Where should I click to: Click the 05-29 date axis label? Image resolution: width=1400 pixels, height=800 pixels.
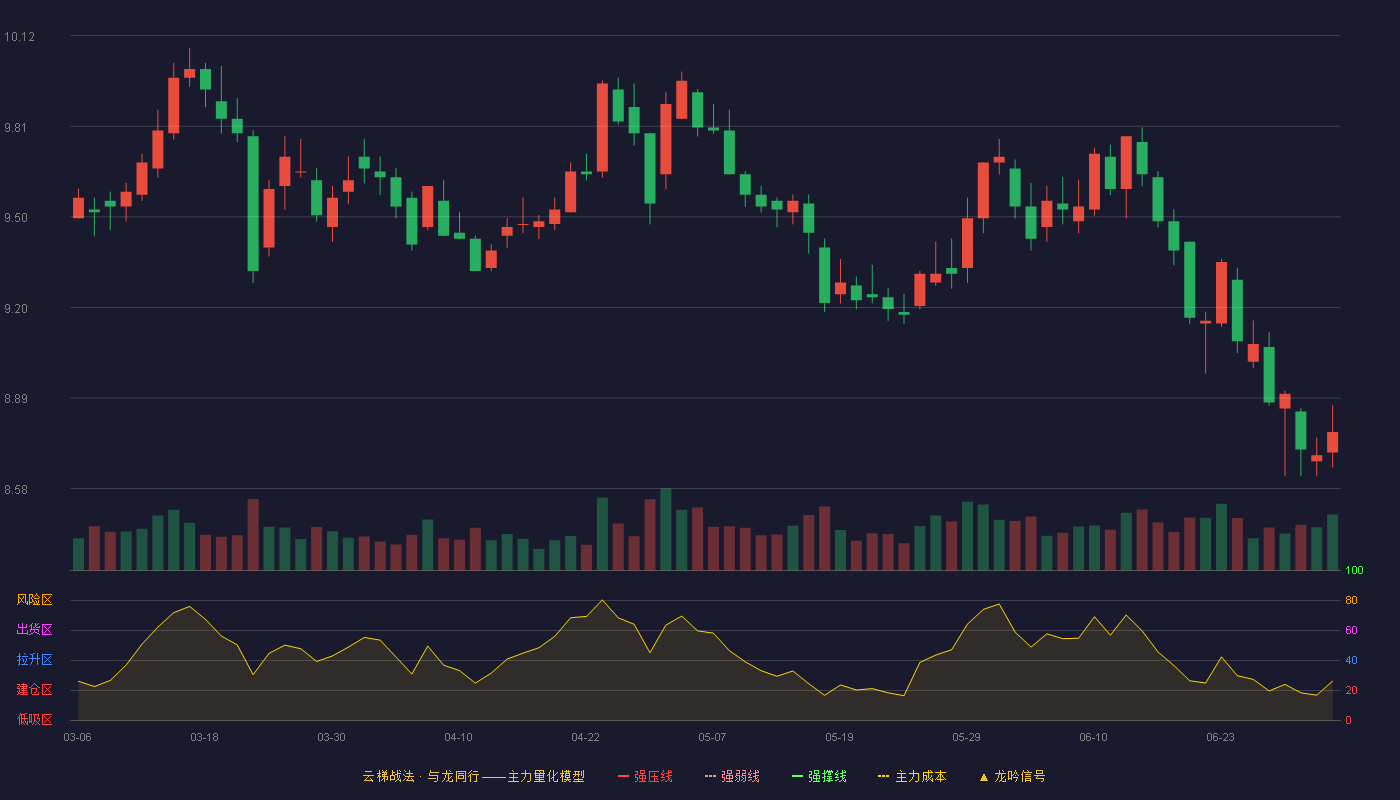tap(966, 737)
